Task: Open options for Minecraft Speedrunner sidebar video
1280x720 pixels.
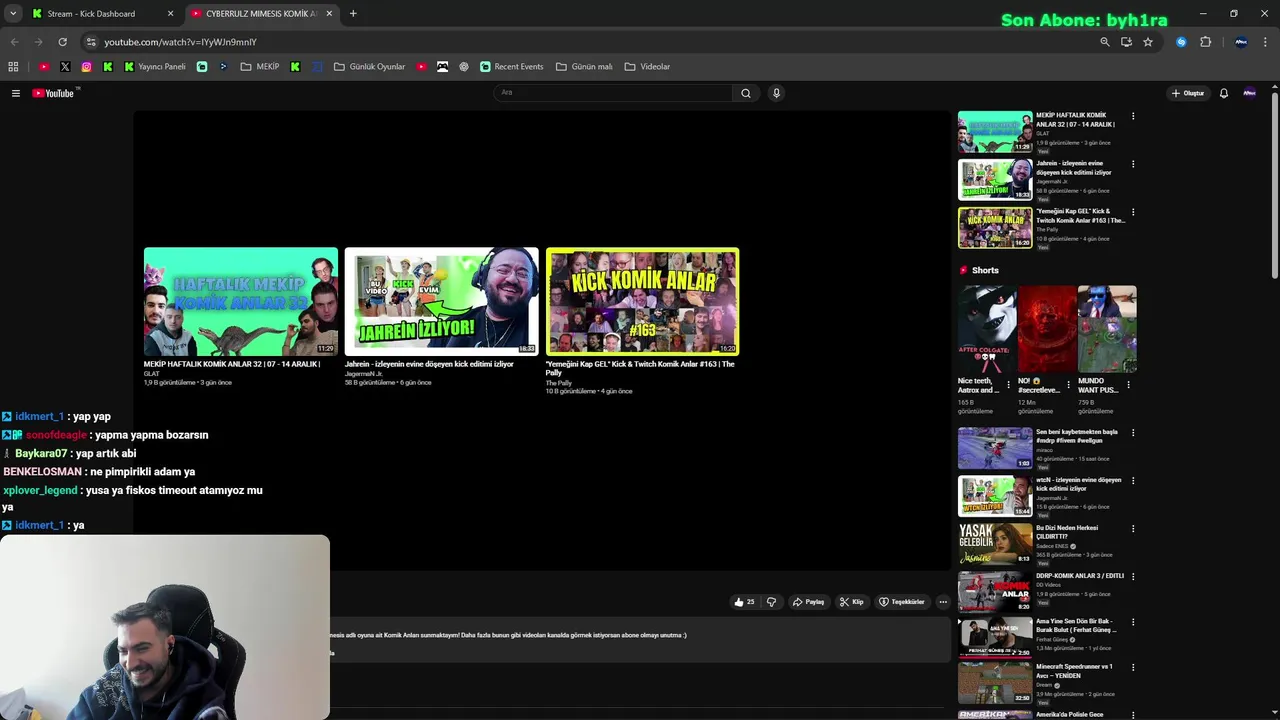Action: (1133, 667)
